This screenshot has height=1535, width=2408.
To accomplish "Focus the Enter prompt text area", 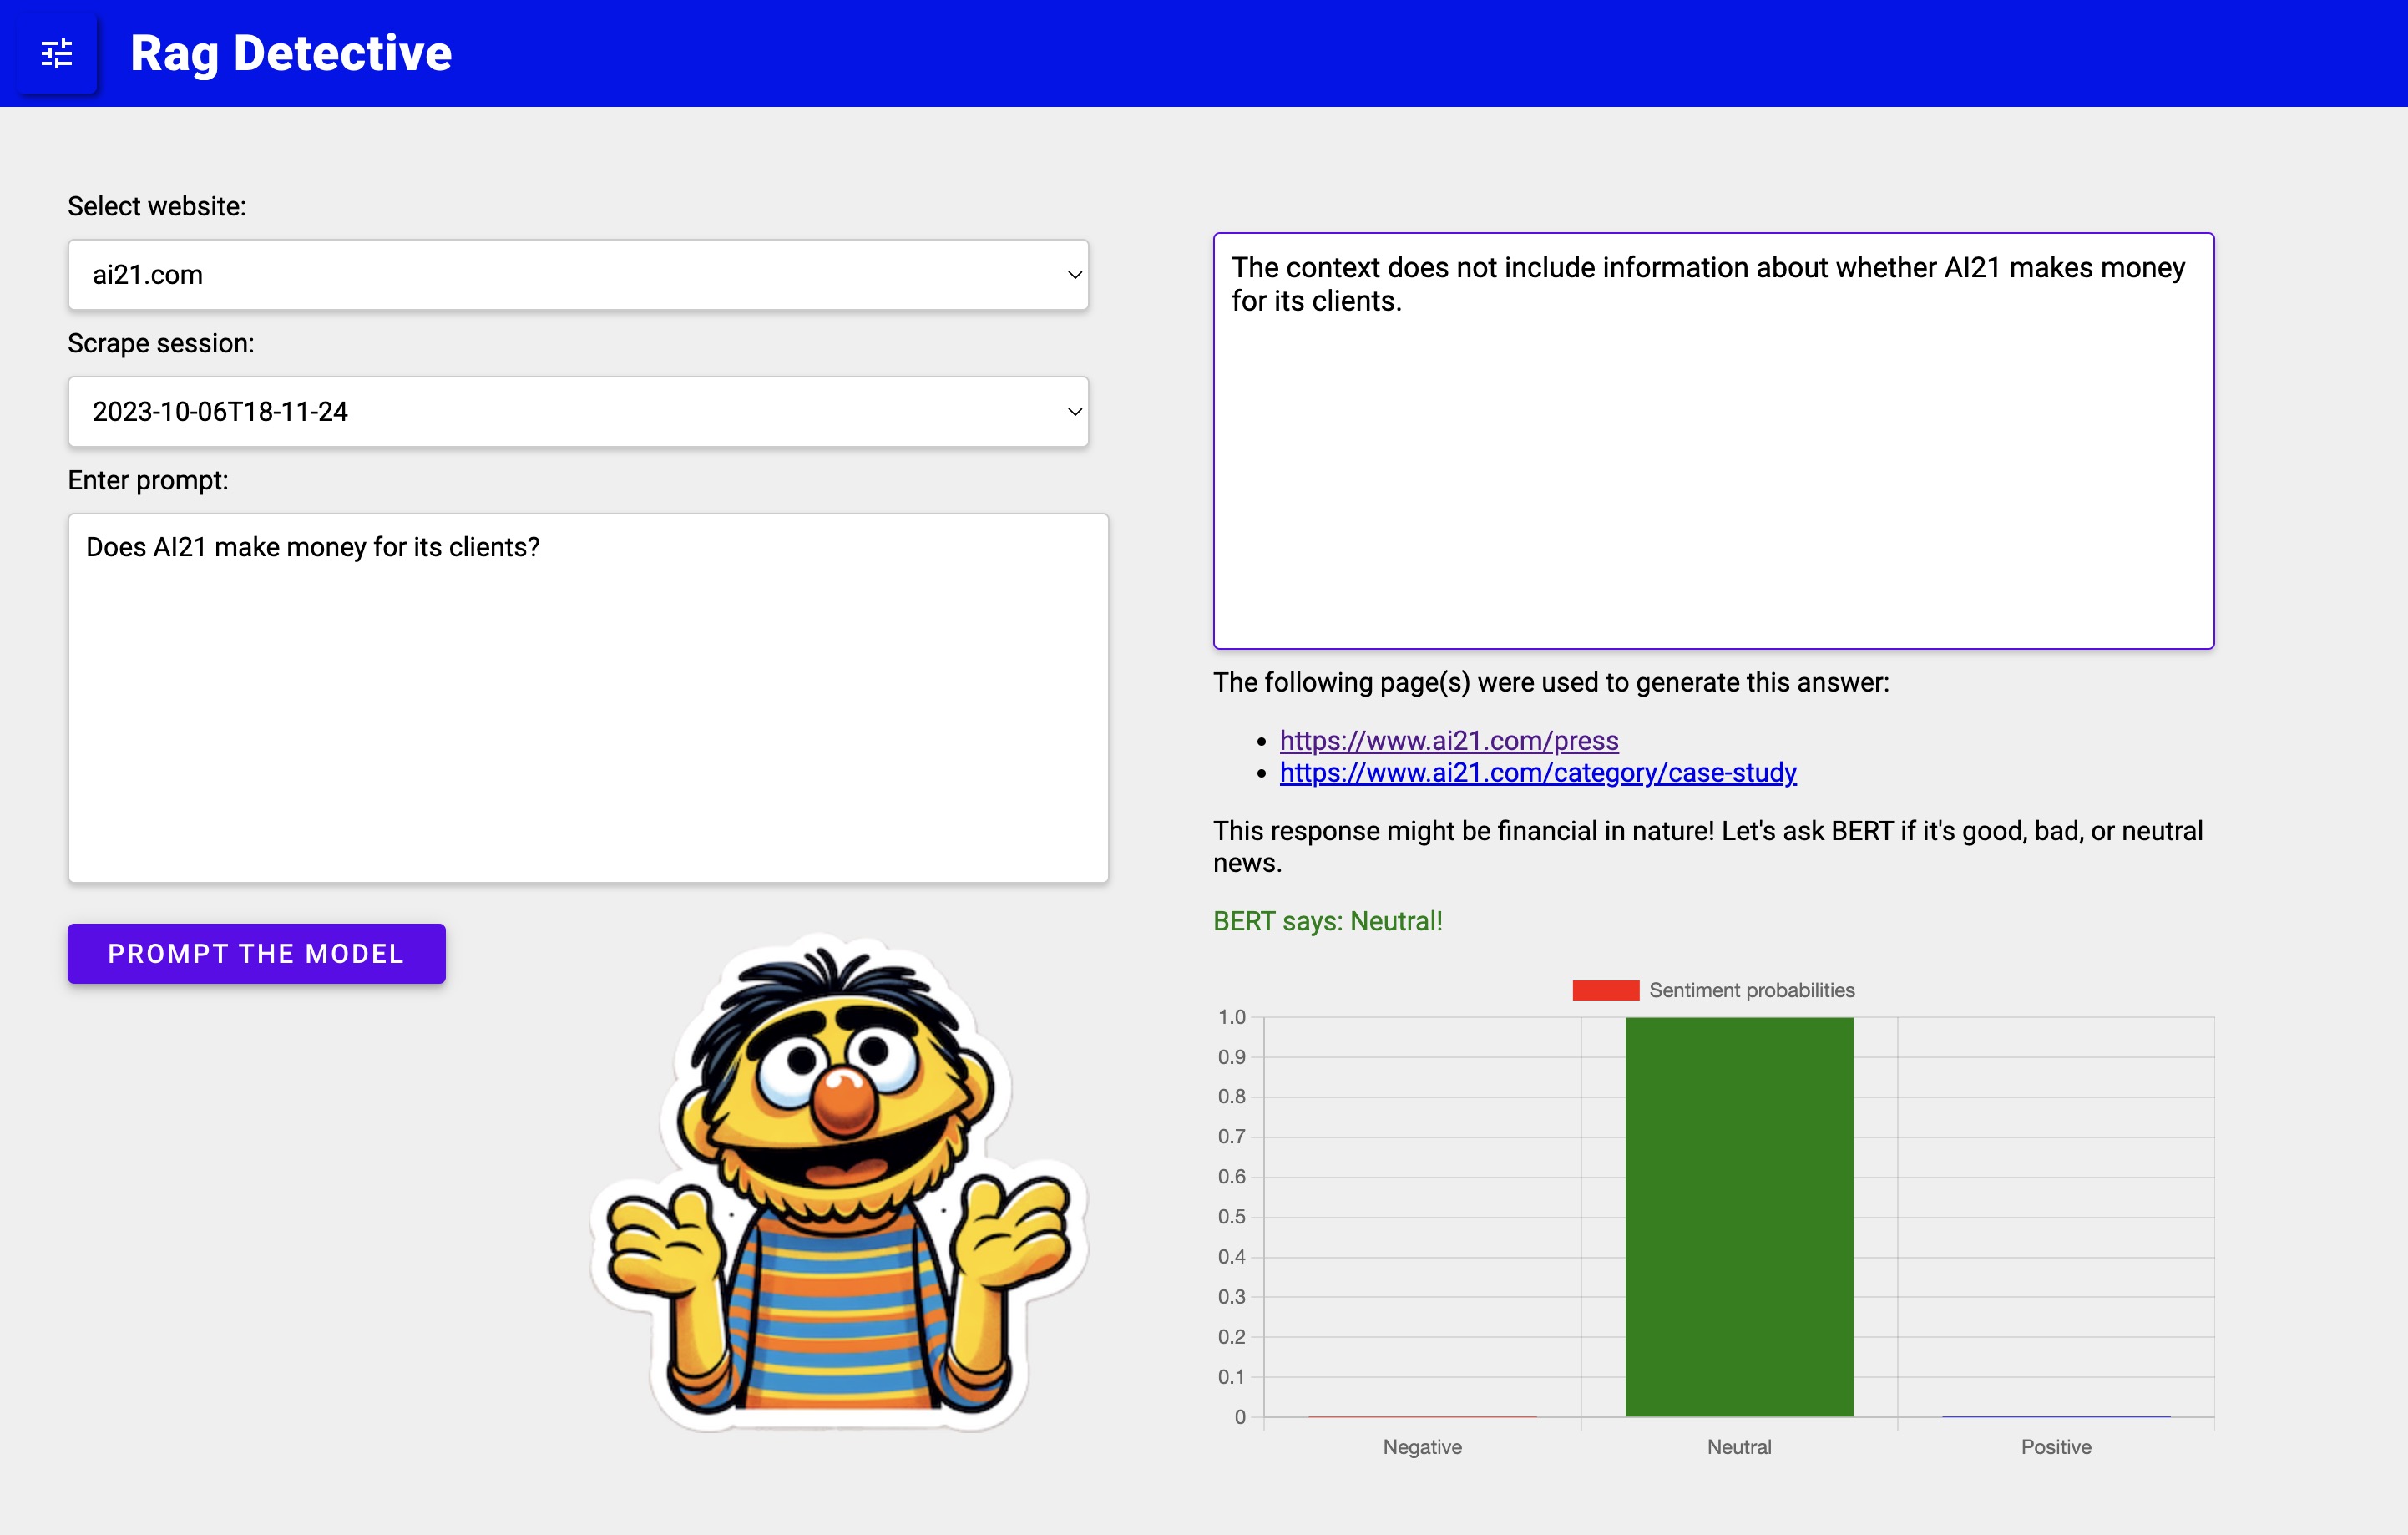I will (587, 697).
